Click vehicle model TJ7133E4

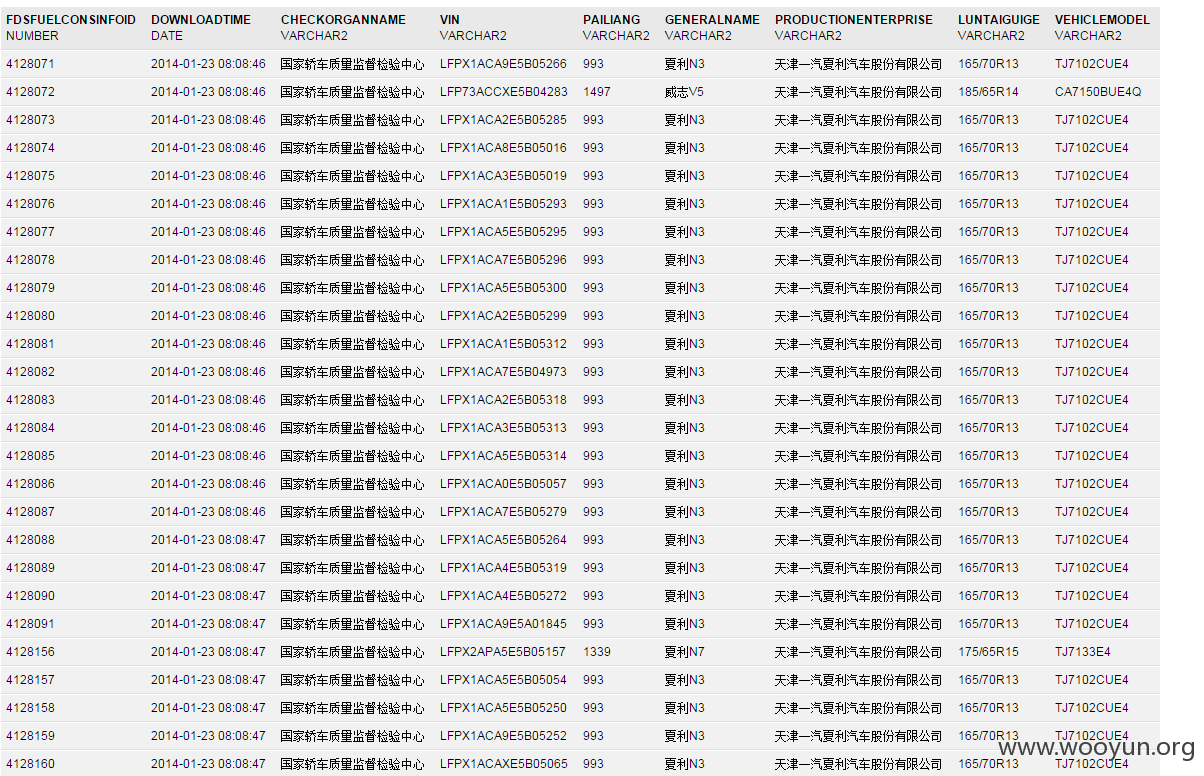pyautogui.click(x=1083, y=652)
